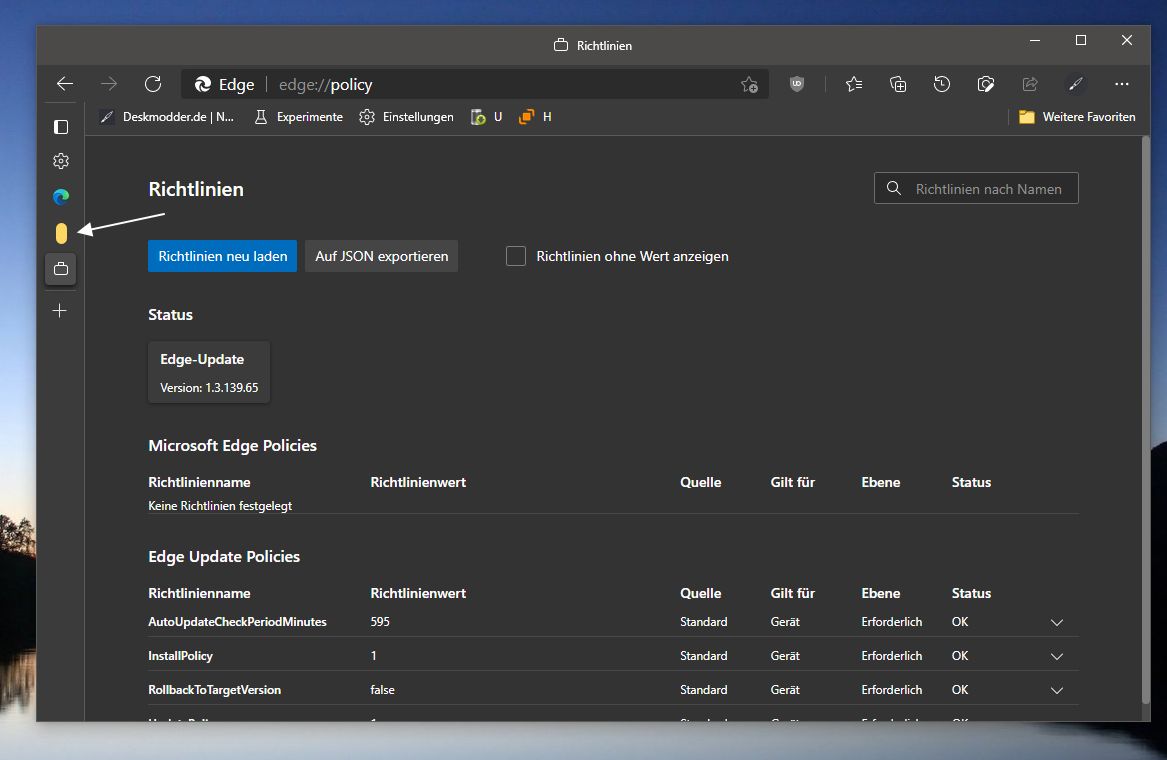Open the Experimente favorite
Viewport: 1167px width, 760px height.
pos(298,117)
